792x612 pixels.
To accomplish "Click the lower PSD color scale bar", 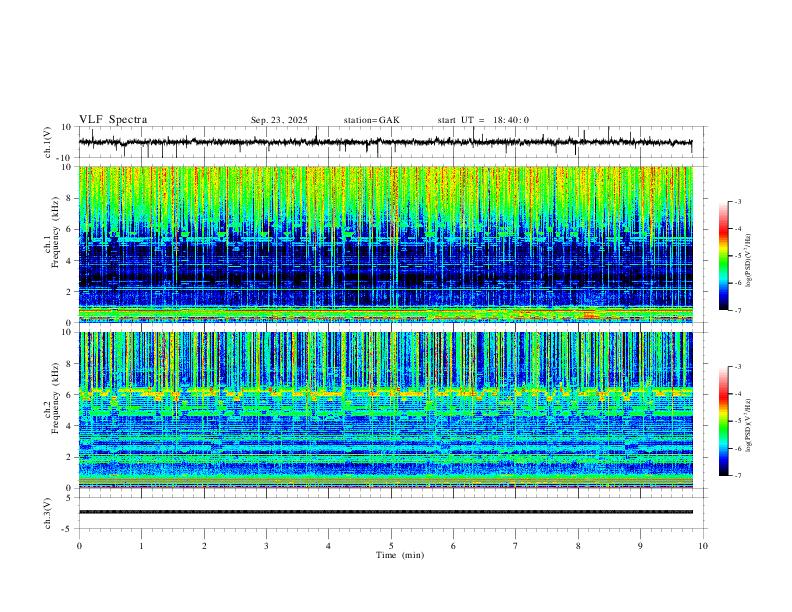I will click(x=723, y=421).
